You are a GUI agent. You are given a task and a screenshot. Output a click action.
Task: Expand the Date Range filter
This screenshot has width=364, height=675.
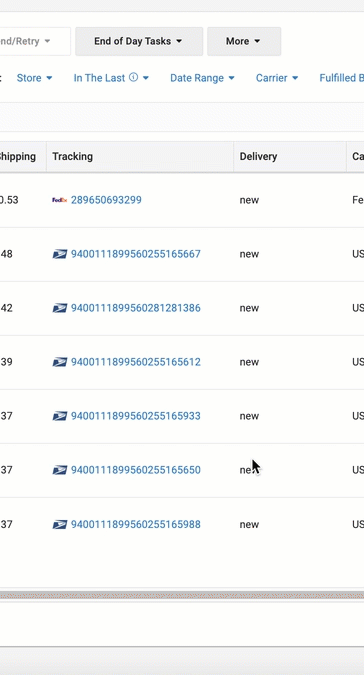click(202, 78)
